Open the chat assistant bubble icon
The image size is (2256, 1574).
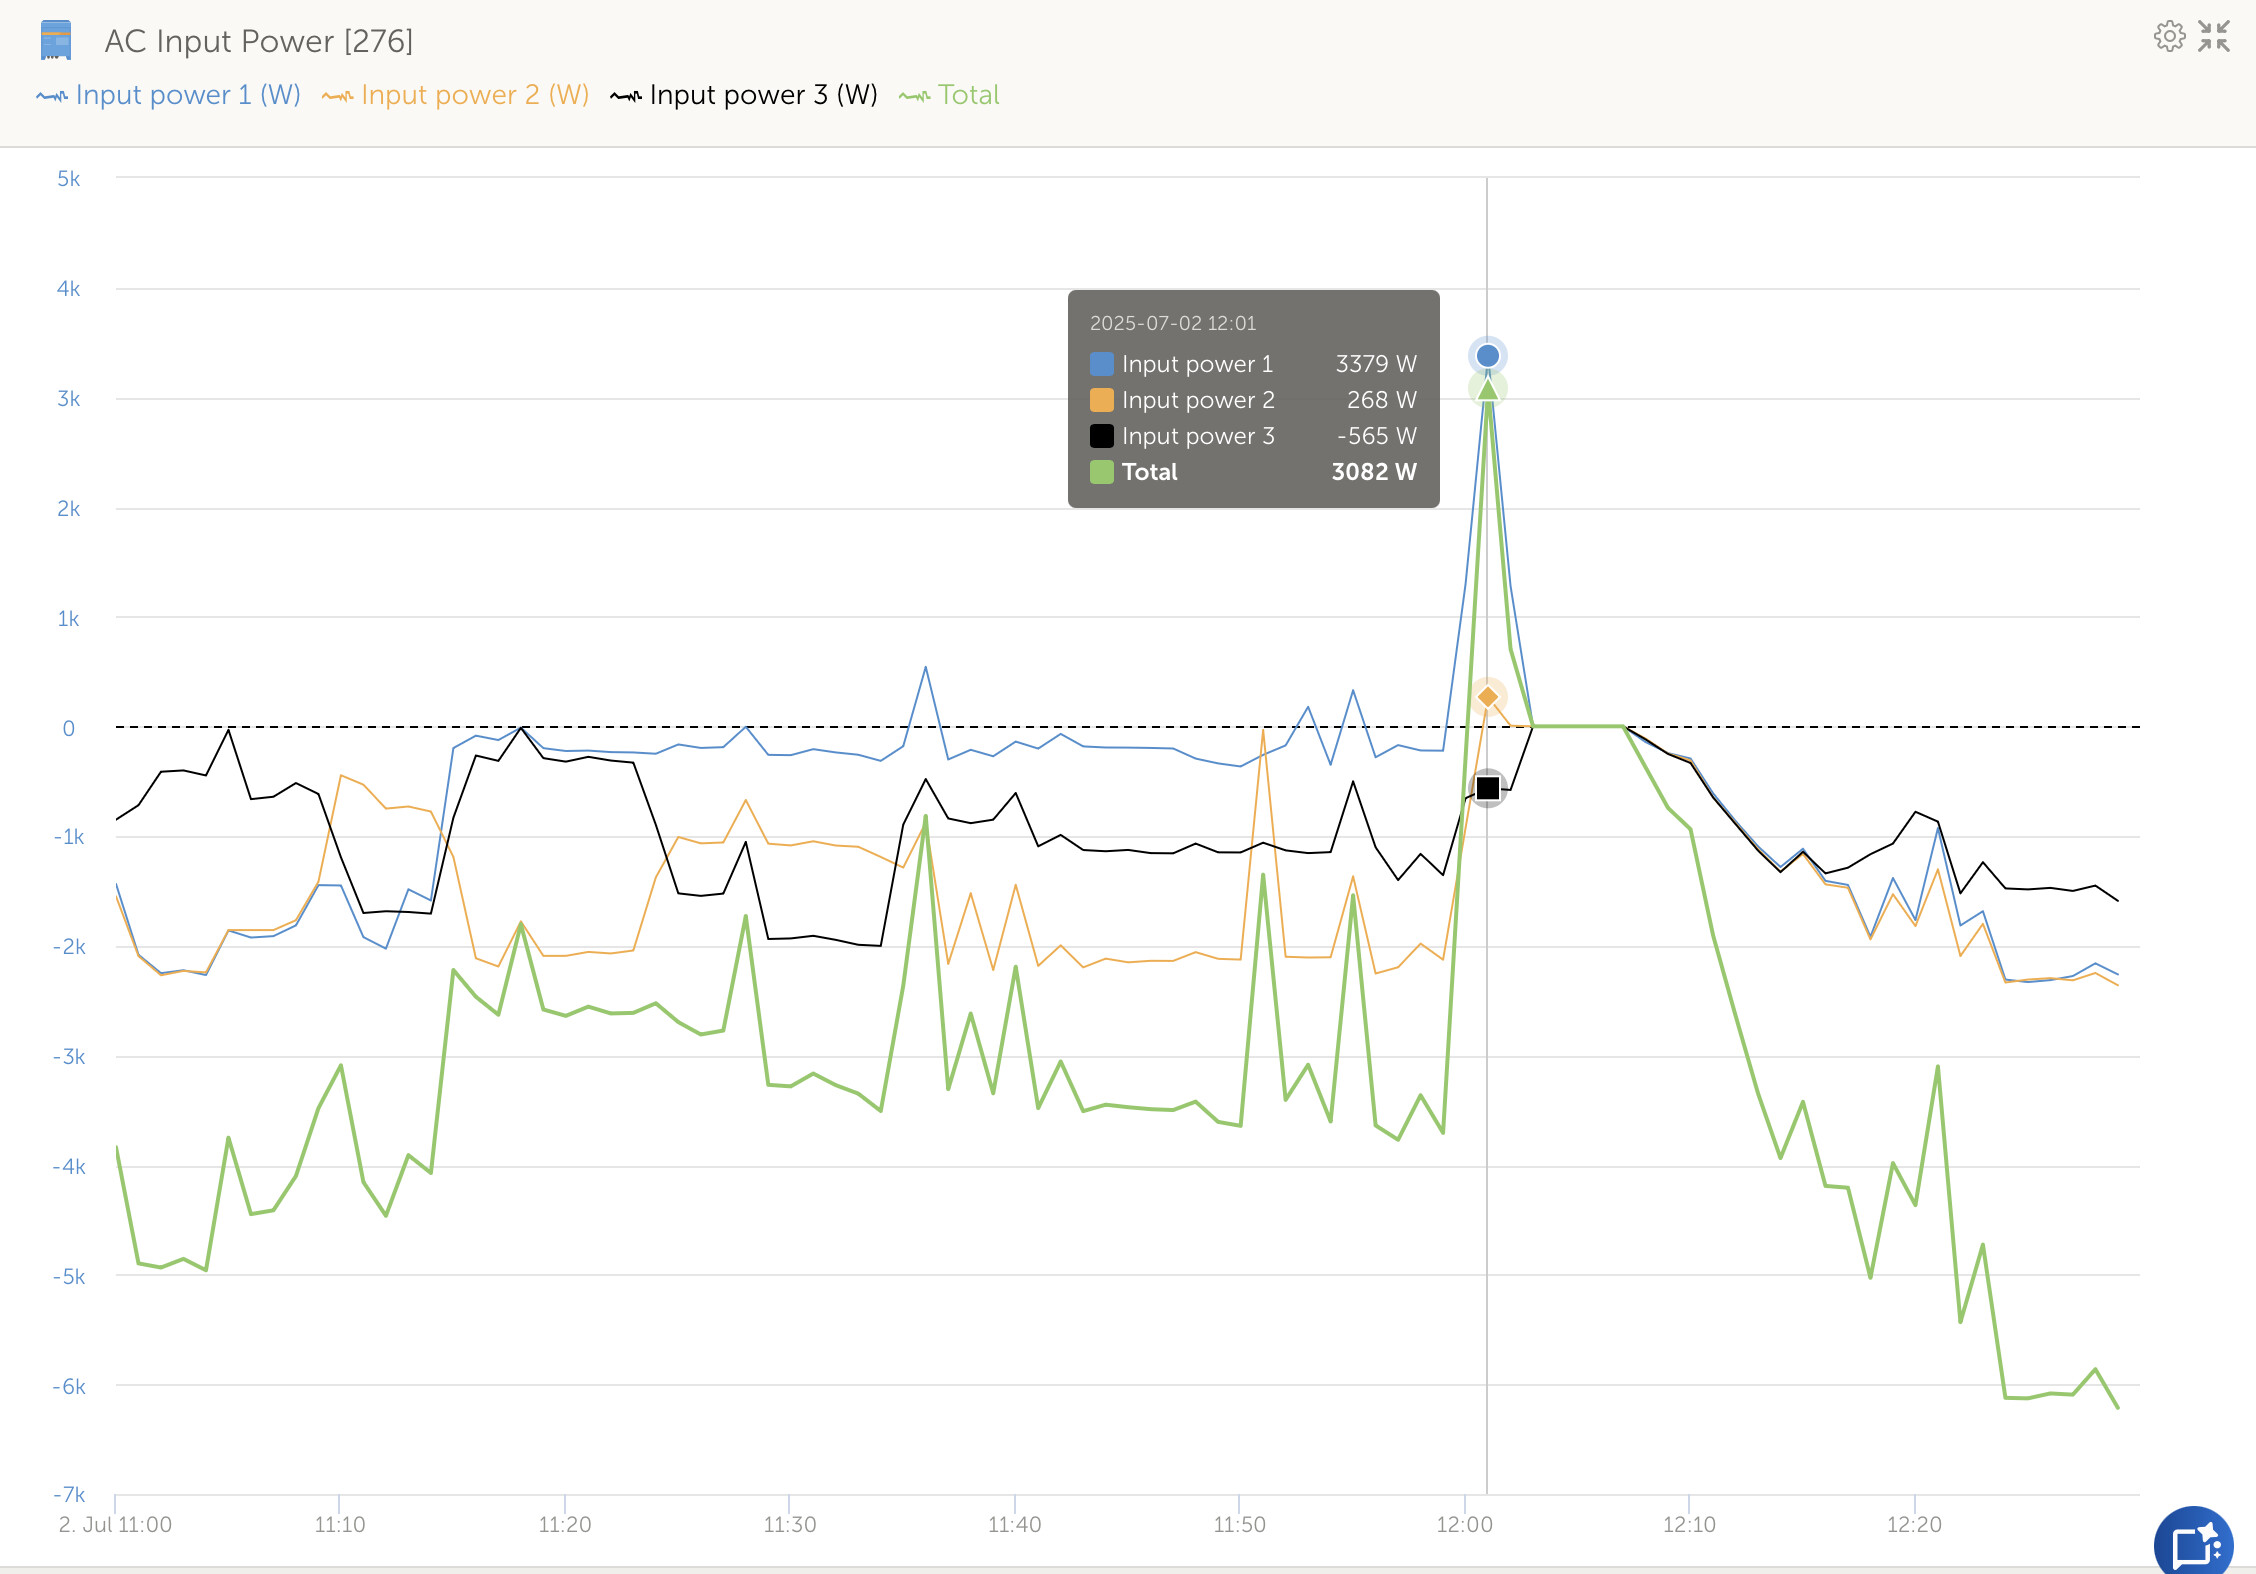(2194, 1545)
